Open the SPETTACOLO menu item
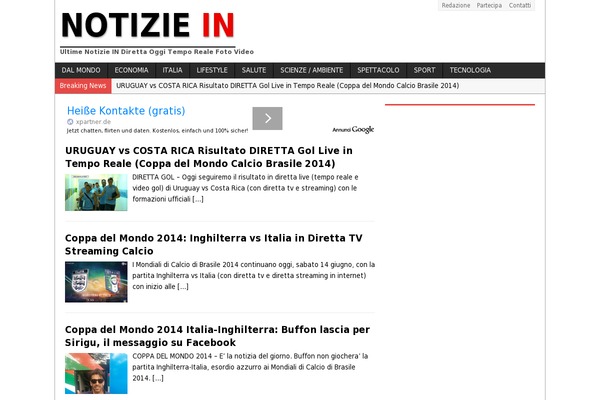This screenshot has width=600, height=400. coord(378,70)
